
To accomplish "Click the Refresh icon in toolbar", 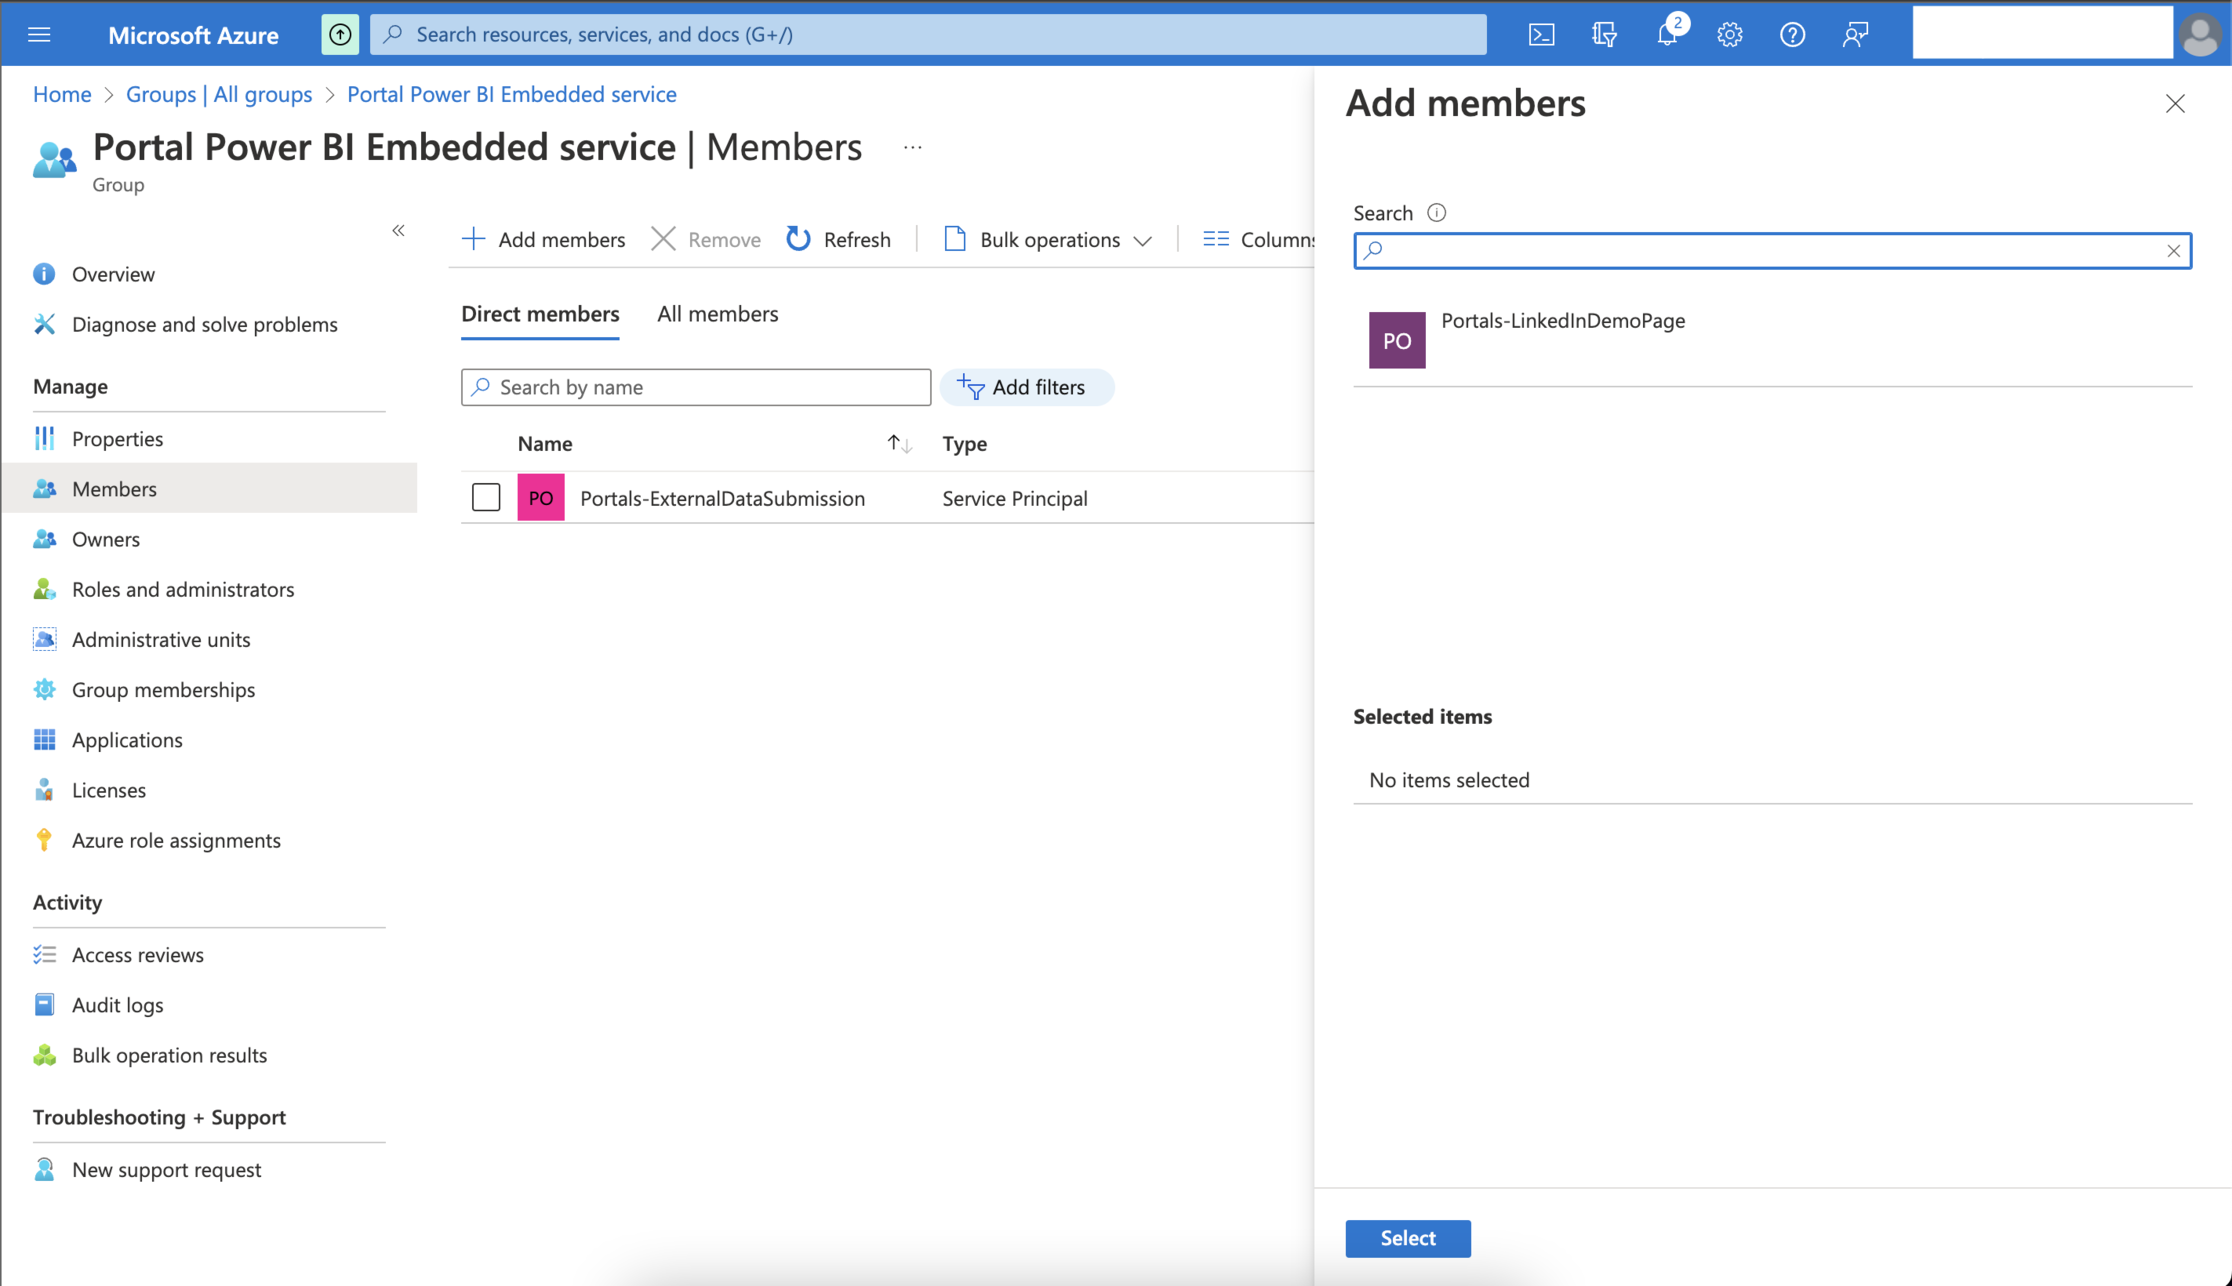I will pos(798,239).
